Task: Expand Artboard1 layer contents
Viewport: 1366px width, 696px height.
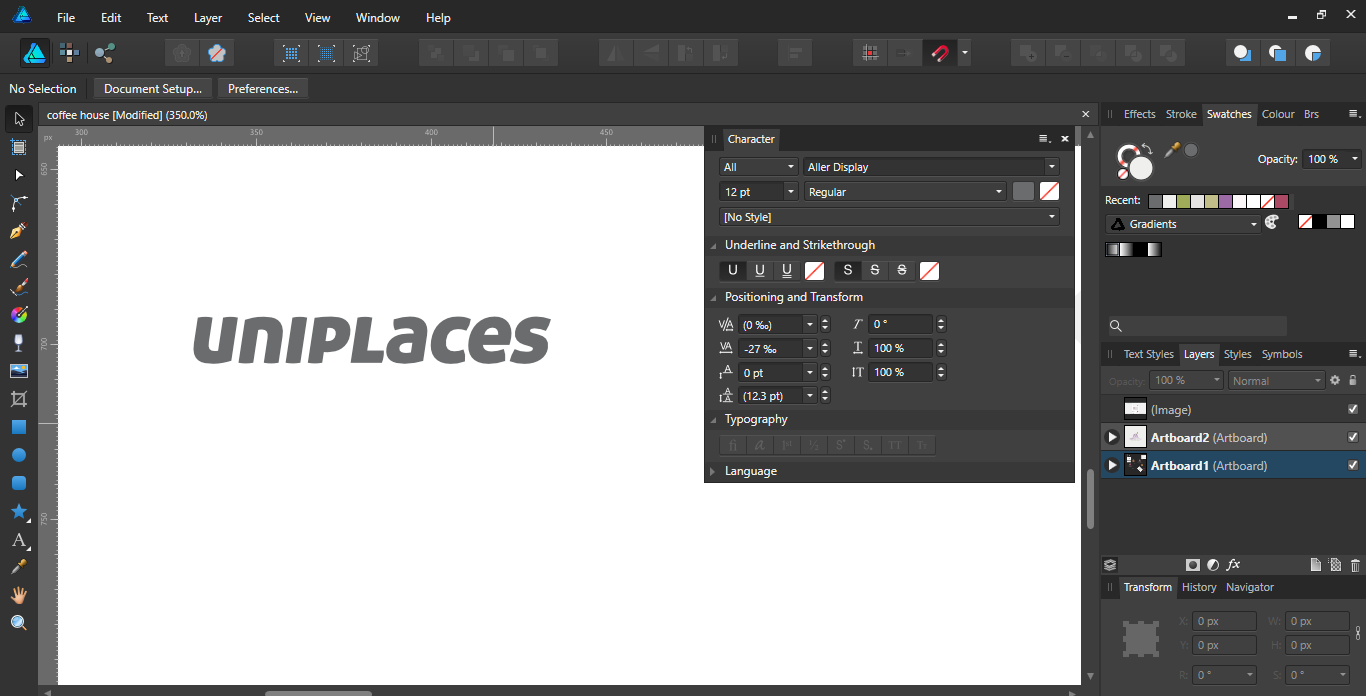Action: 1111,465
